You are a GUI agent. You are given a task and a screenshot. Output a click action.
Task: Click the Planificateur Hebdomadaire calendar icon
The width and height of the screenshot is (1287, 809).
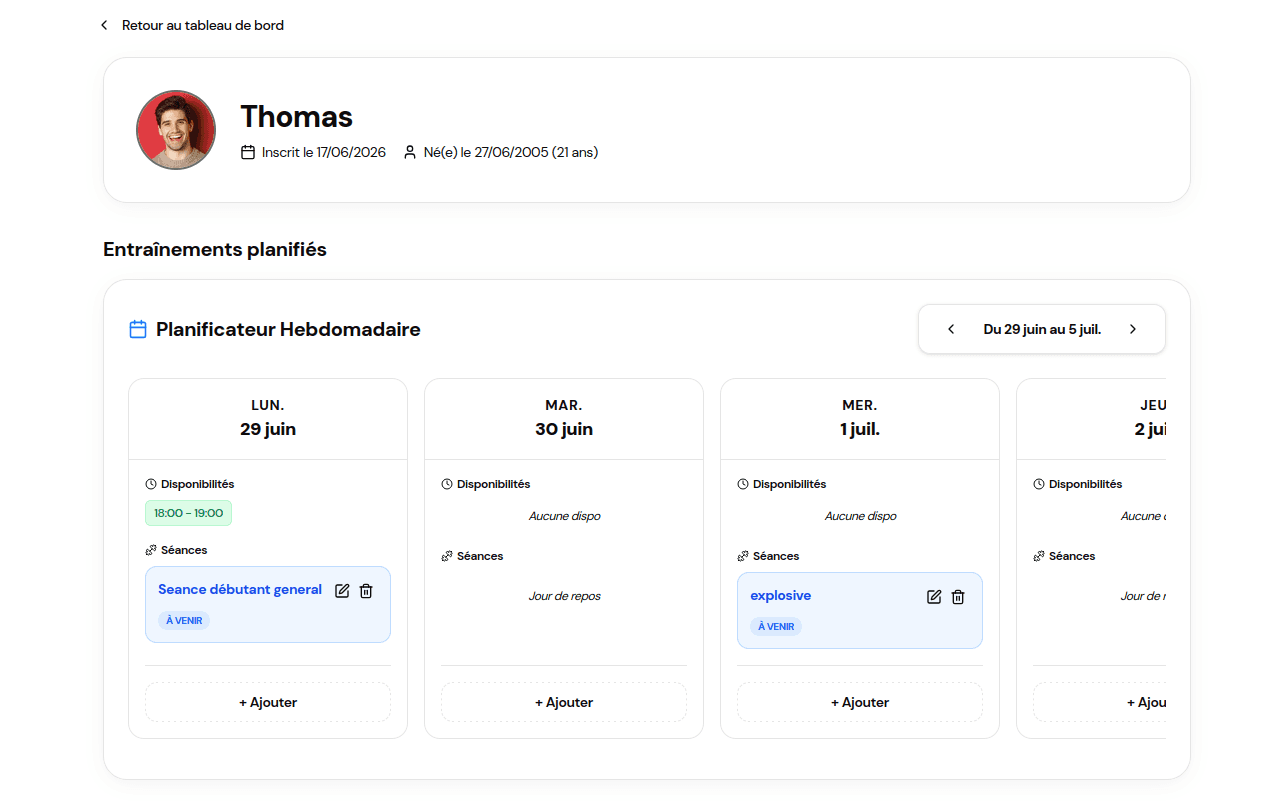tap(138, 329)
